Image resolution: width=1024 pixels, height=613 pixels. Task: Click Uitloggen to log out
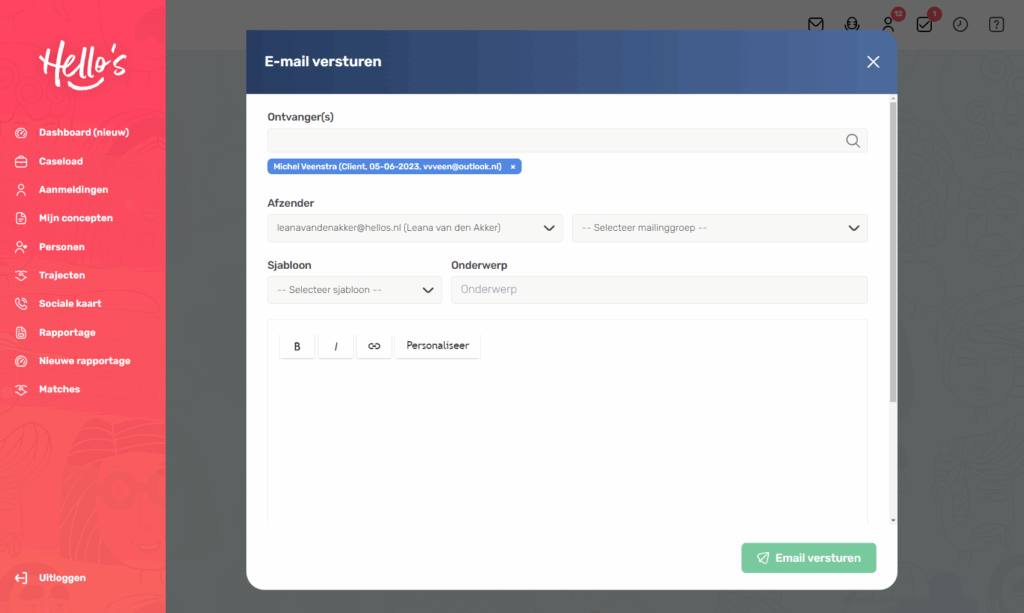(62, 578)
